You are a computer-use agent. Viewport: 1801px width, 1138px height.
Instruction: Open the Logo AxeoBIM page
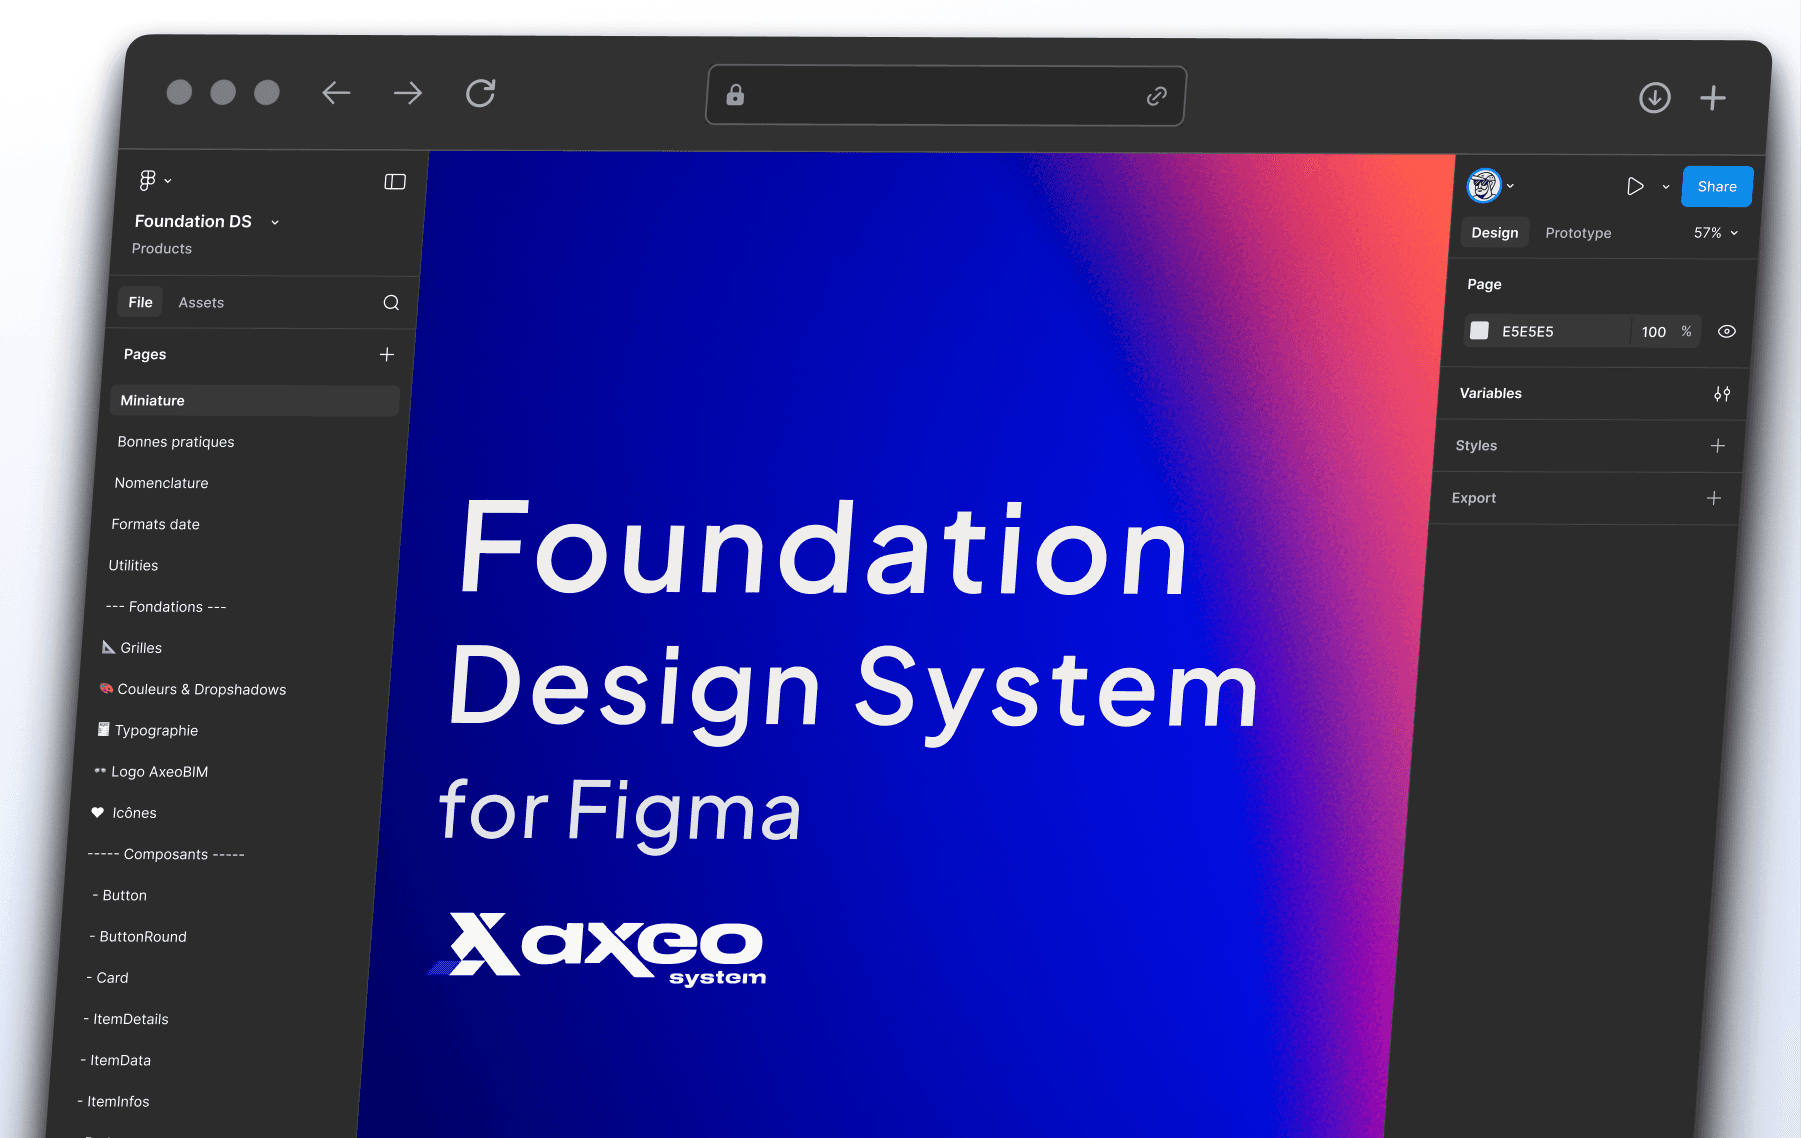click(x=151, y=772)
